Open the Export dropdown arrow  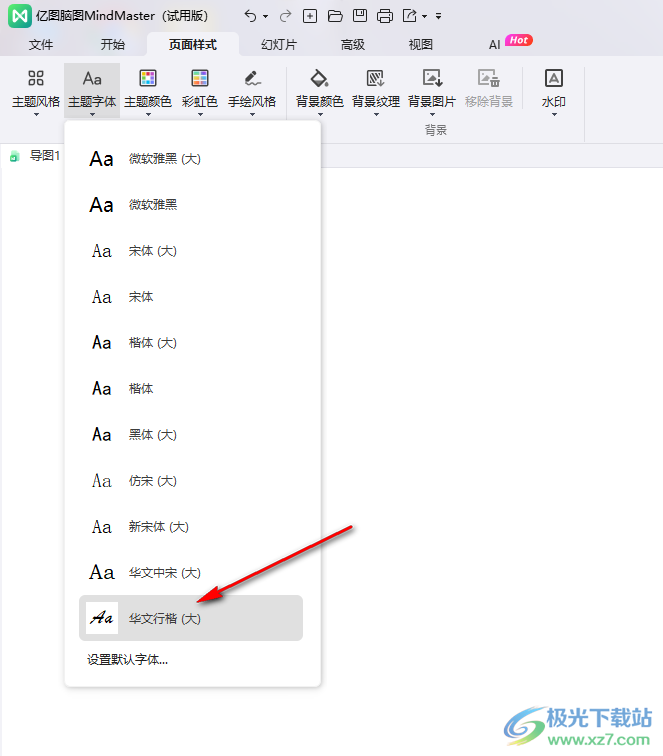click(424, 16)
